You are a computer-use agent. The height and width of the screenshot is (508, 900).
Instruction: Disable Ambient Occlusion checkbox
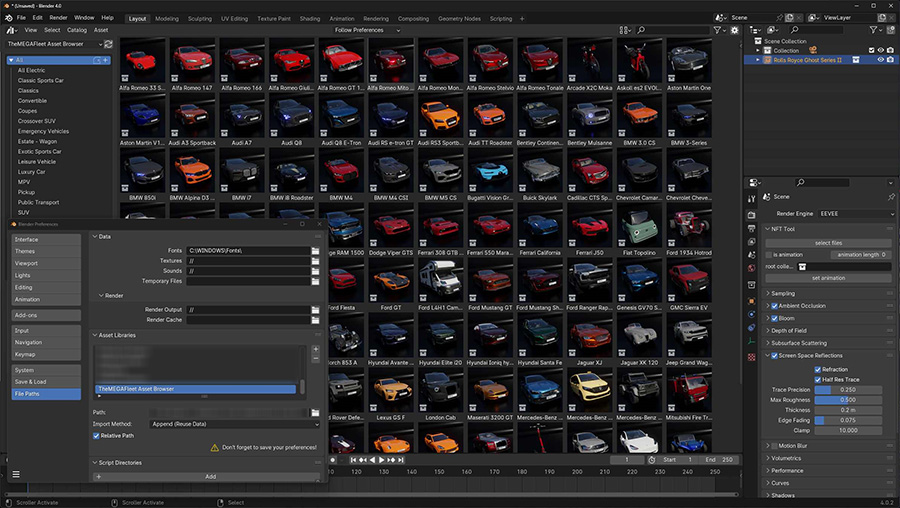point(774,306)
